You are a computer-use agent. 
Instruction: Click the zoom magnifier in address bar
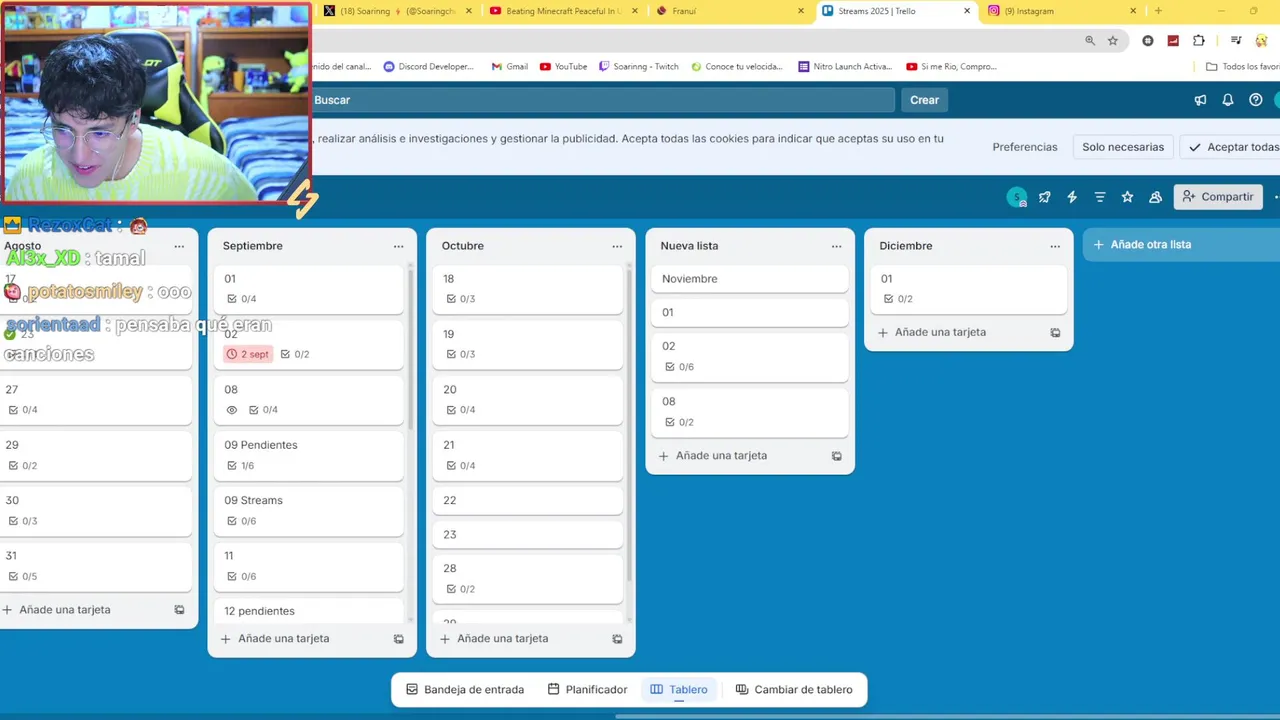1090,40
